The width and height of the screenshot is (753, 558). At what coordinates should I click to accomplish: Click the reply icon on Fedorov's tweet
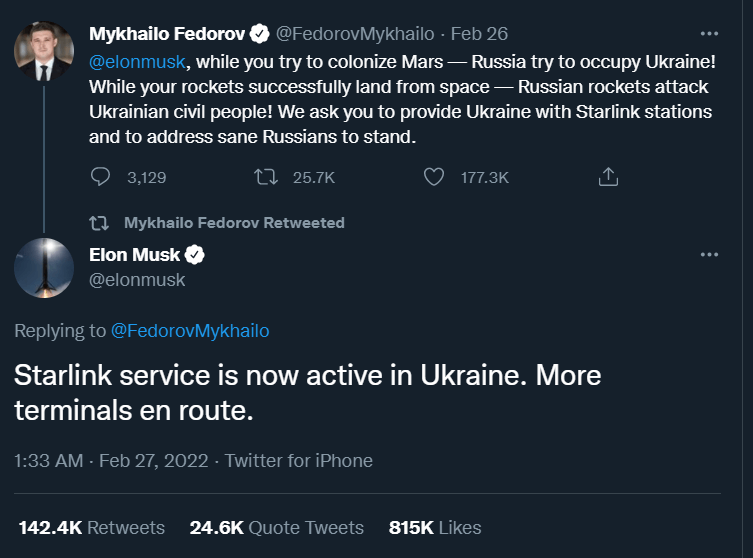coord(100,177)
